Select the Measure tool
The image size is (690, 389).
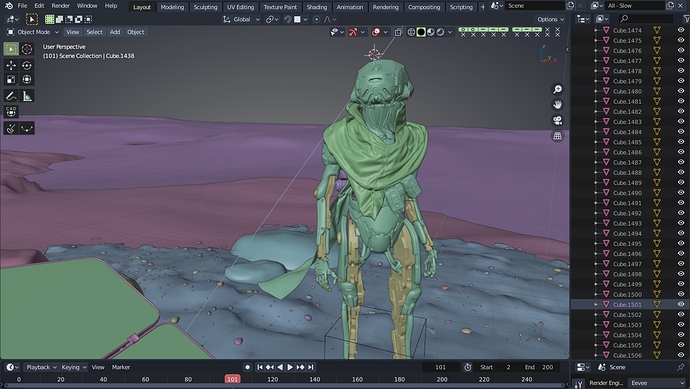pos(27,95)
